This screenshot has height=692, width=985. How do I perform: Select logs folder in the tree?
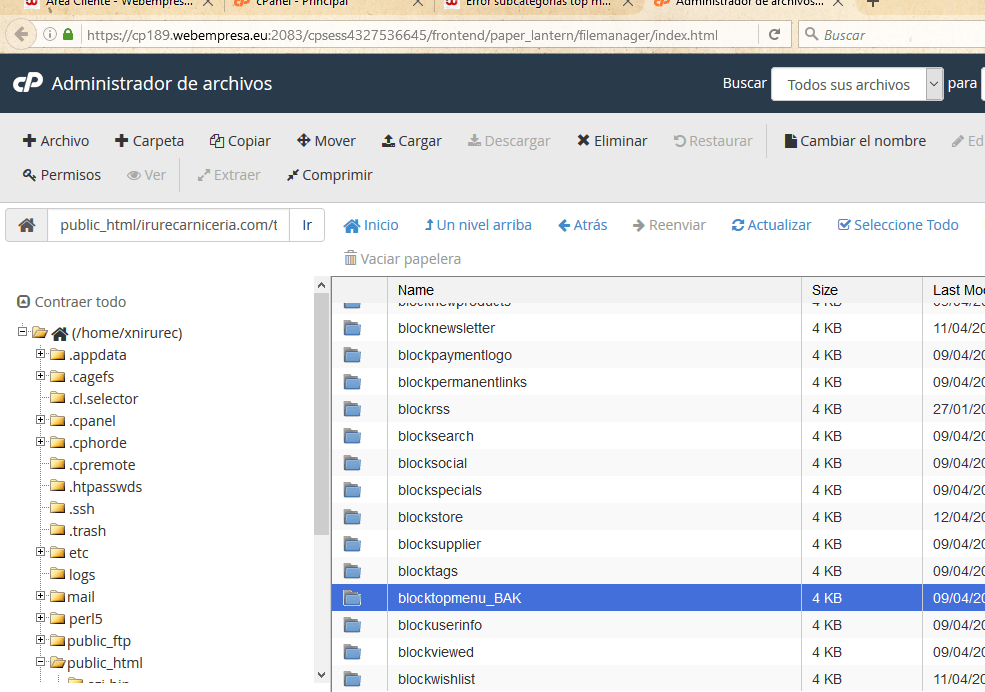82,575
